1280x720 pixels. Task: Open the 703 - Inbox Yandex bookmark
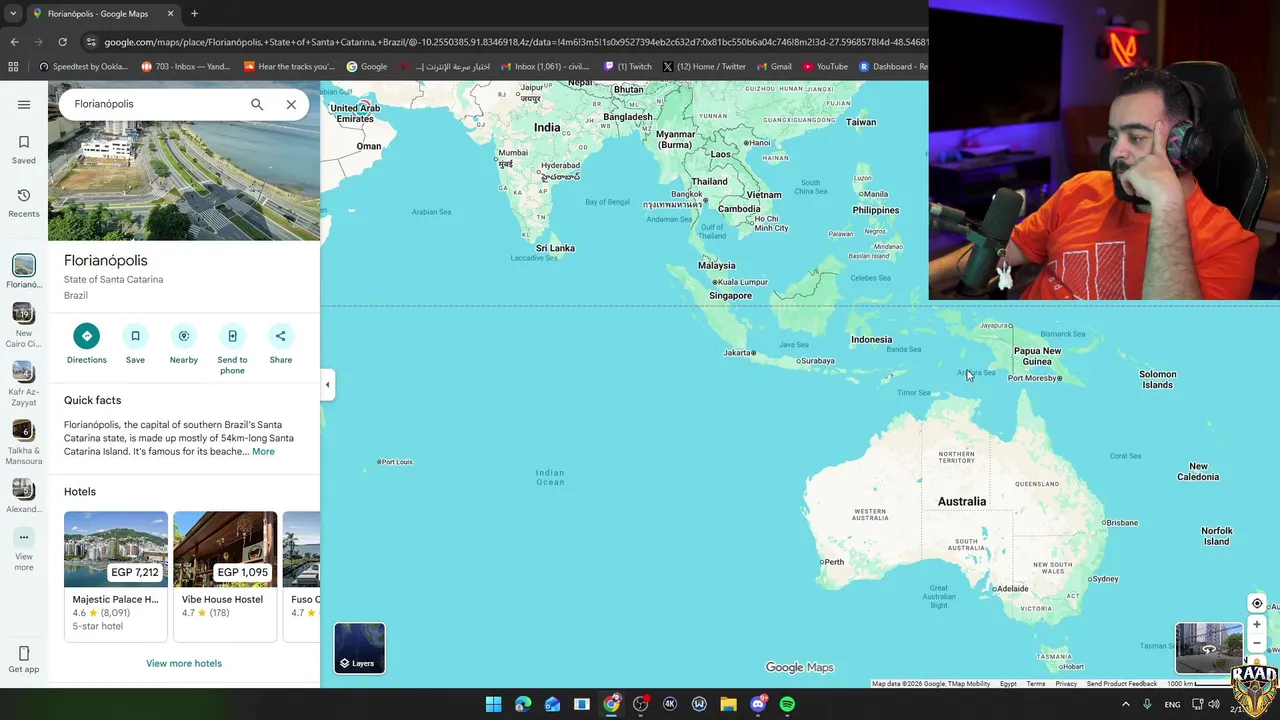click(186, 67)
